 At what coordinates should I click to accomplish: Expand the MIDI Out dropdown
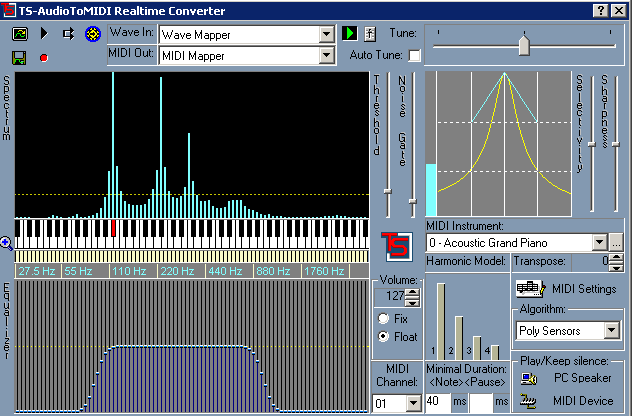[326, 55]
